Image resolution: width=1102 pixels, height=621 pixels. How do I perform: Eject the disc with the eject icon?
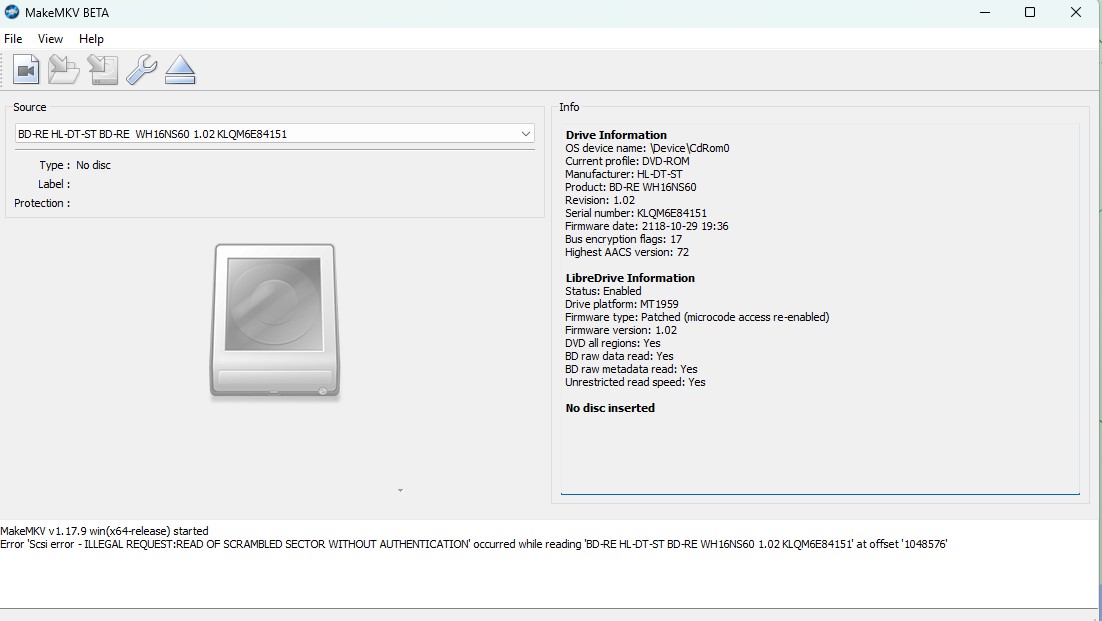(x=180, y=70)
